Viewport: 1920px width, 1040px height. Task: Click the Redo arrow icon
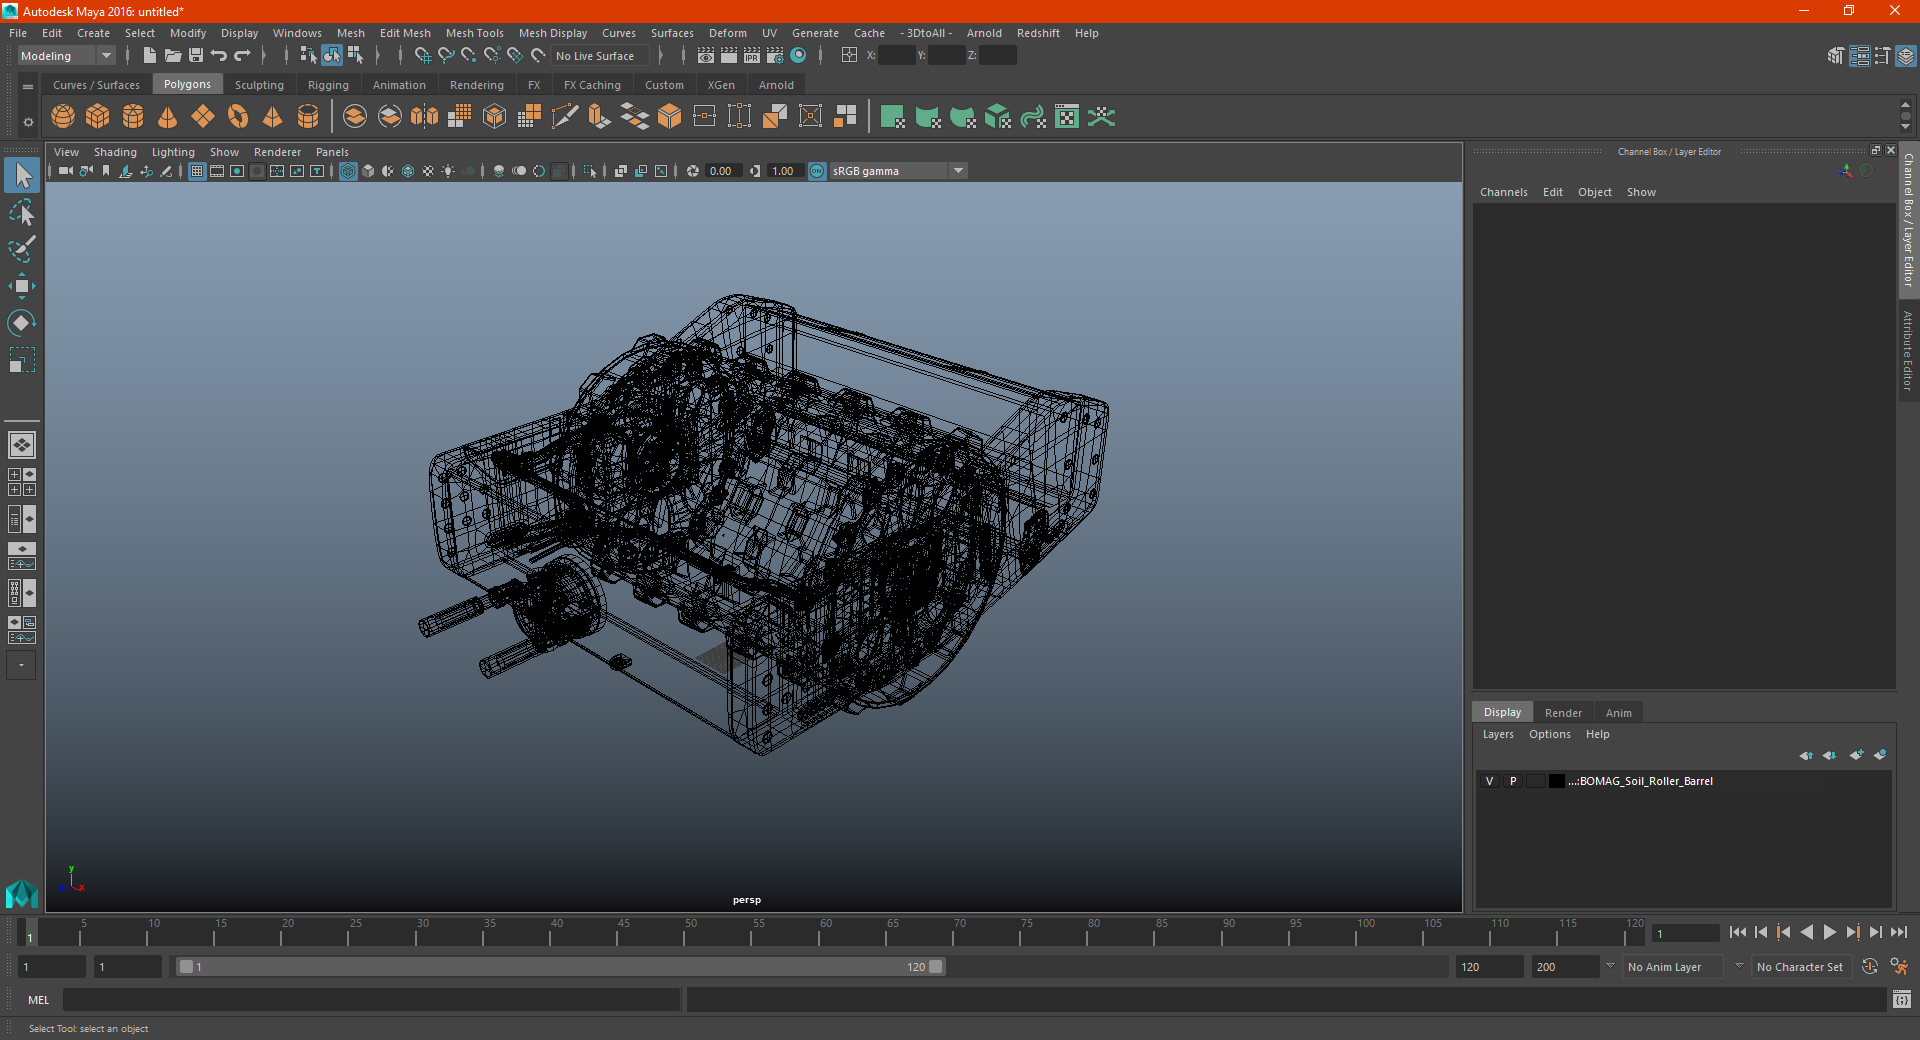point(242,56)
